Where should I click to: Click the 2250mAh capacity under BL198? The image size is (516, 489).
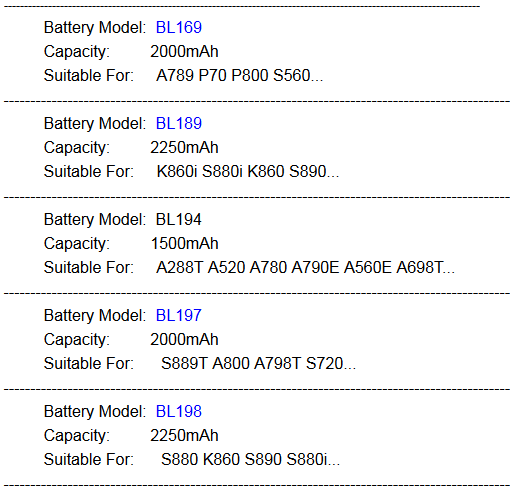pos(184,436)
